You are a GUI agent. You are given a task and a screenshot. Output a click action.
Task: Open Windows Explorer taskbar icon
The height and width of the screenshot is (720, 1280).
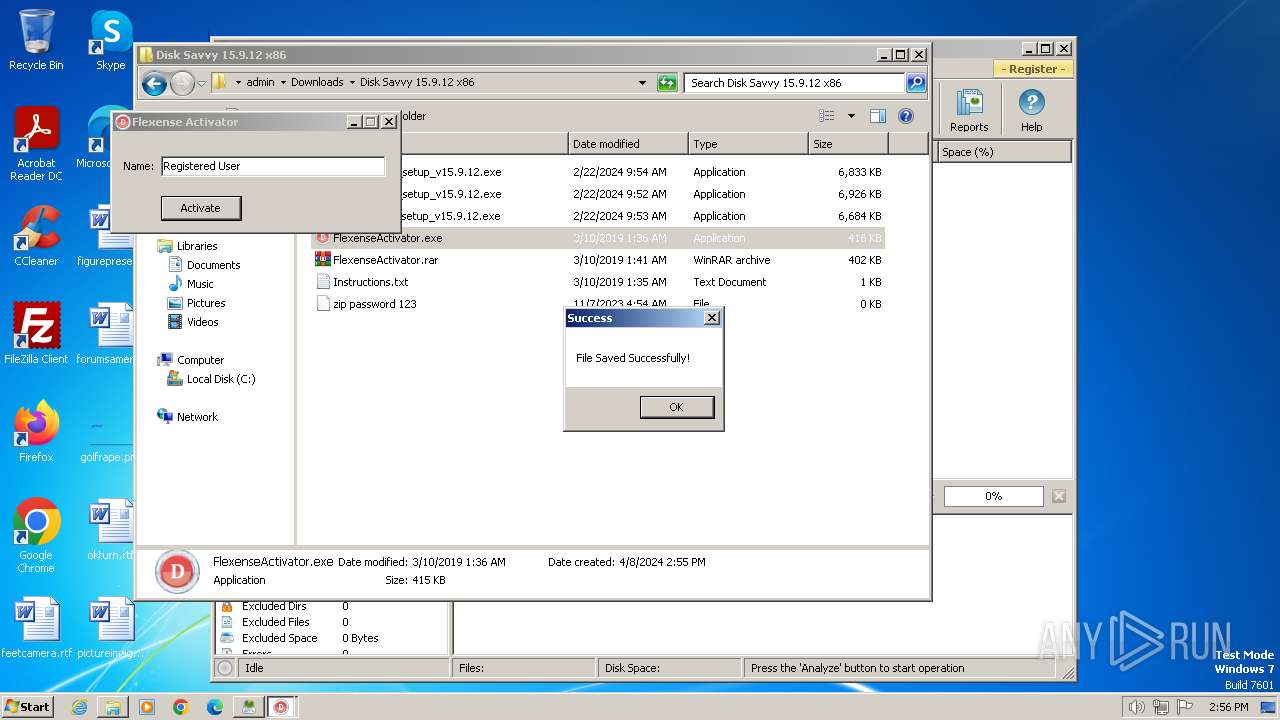pyautogui.click(x=113, y=707)
